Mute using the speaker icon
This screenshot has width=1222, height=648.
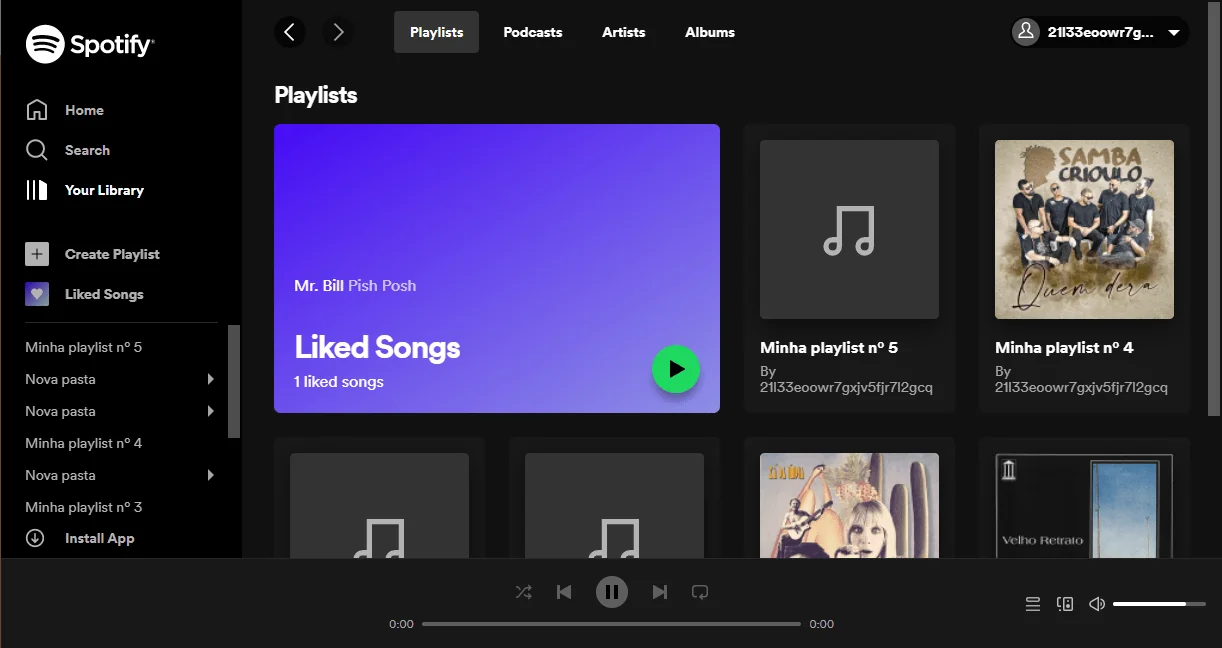click(x=1097, y=604)
